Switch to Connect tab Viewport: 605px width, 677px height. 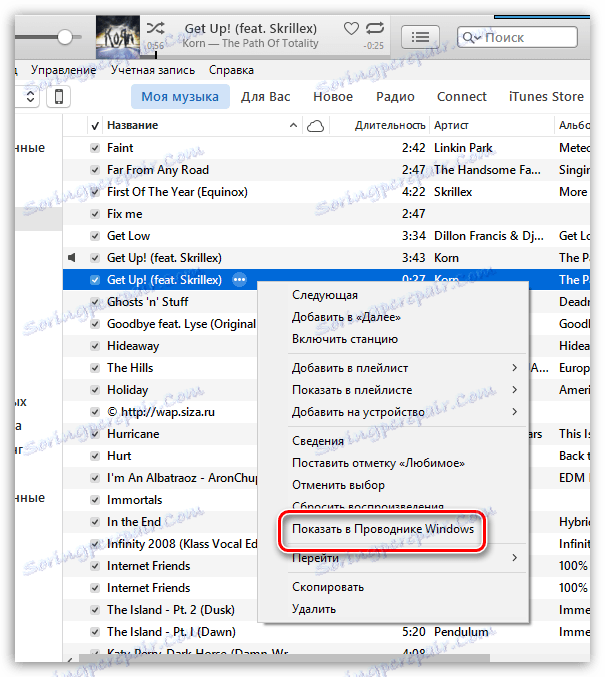click(462, 97)
